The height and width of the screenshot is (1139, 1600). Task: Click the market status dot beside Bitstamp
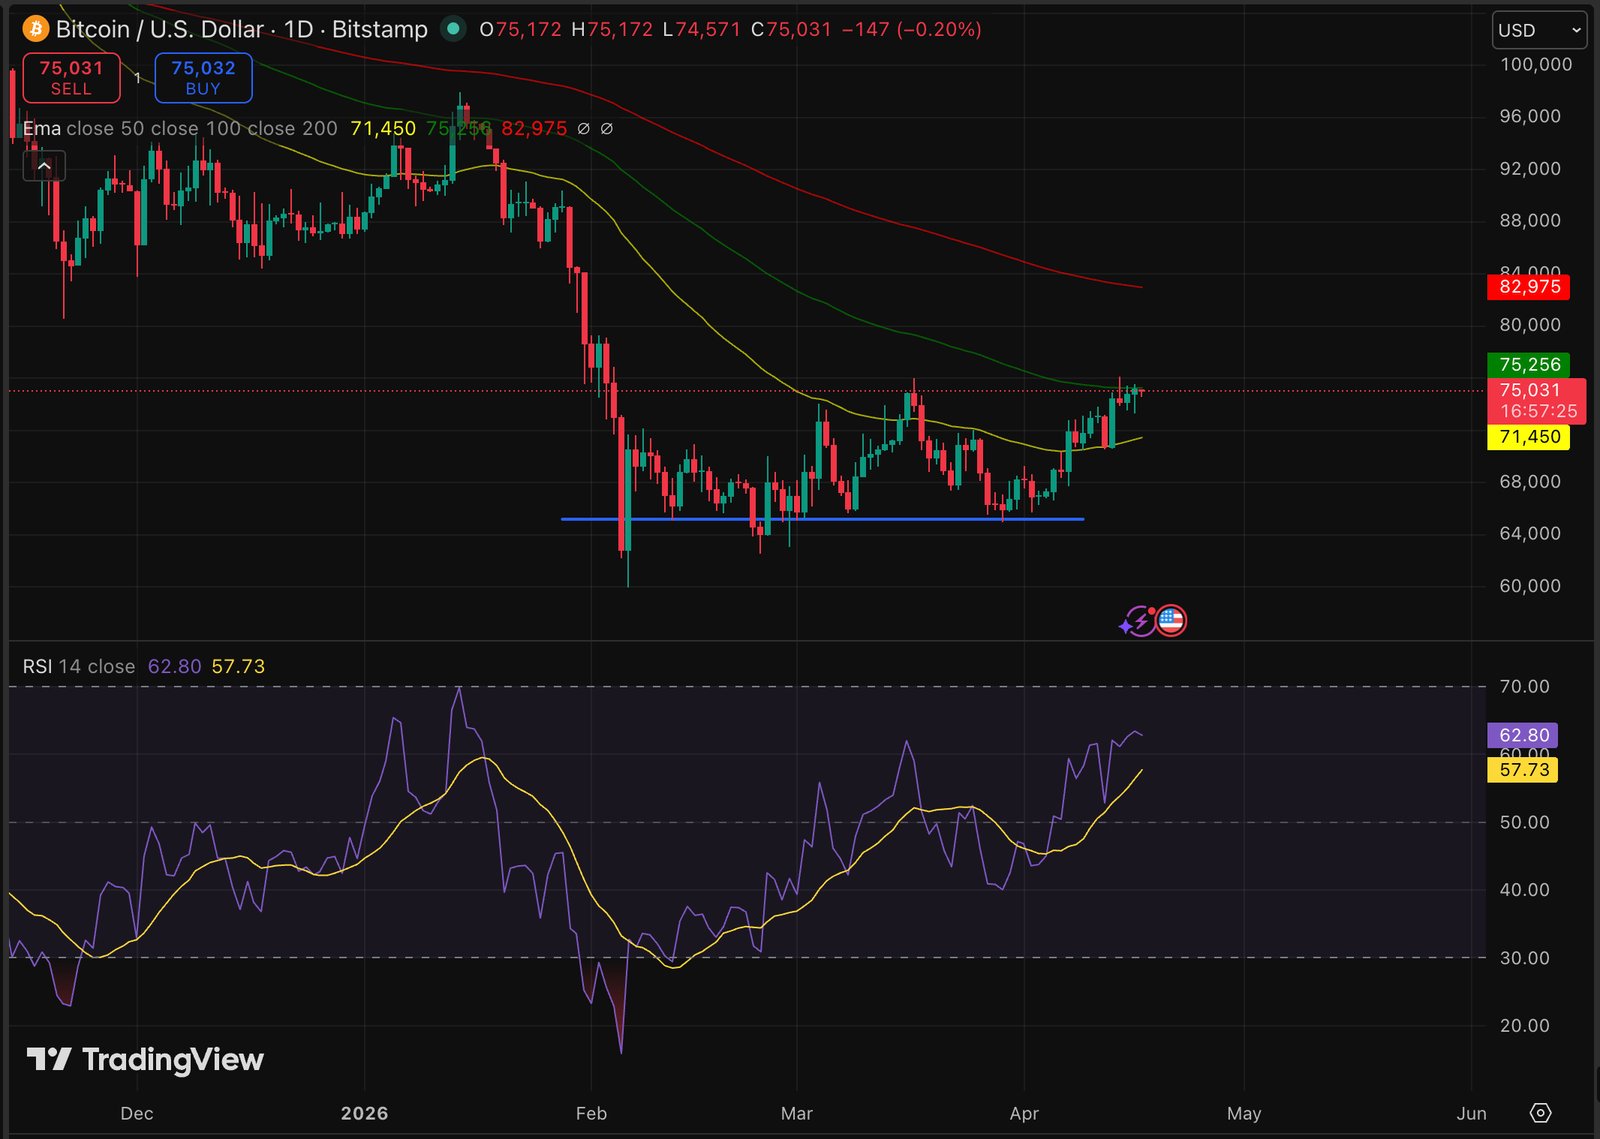click(455, 30)
